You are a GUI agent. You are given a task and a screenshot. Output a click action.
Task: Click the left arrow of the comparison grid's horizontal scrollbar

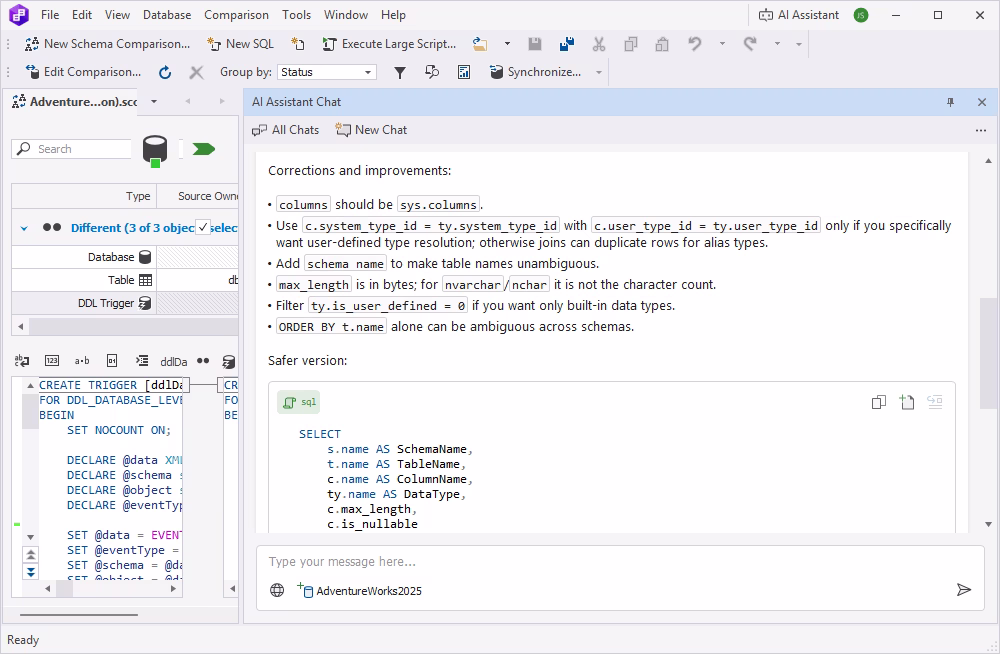tap(20, 327)
